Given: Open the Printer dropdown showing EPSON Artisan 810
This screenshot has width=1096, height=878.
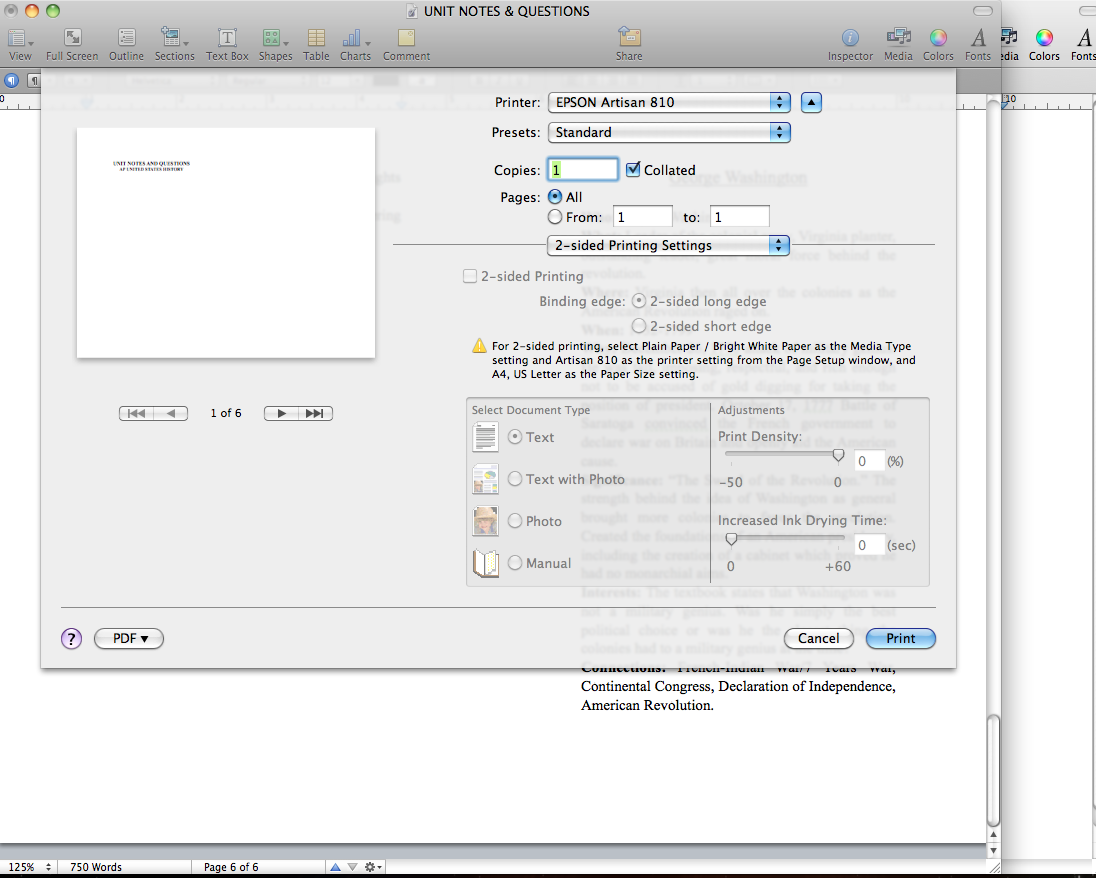Looking at the screenshot, I should (669, 102).
